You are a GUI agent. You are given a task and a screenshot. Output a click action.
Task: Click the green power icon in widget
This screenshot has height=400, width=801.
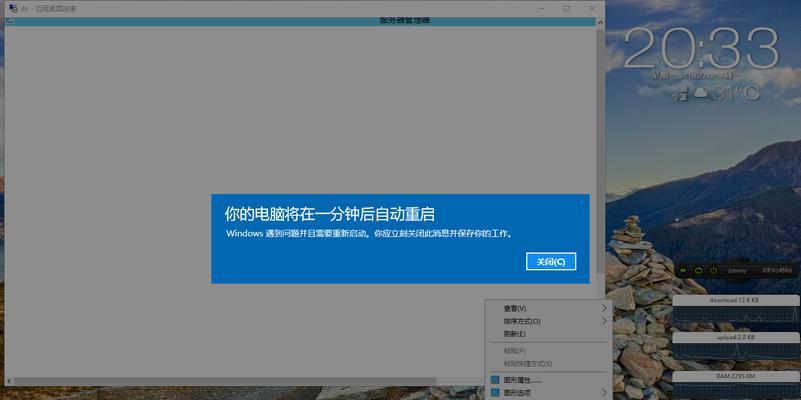click(x=714, y=270)
